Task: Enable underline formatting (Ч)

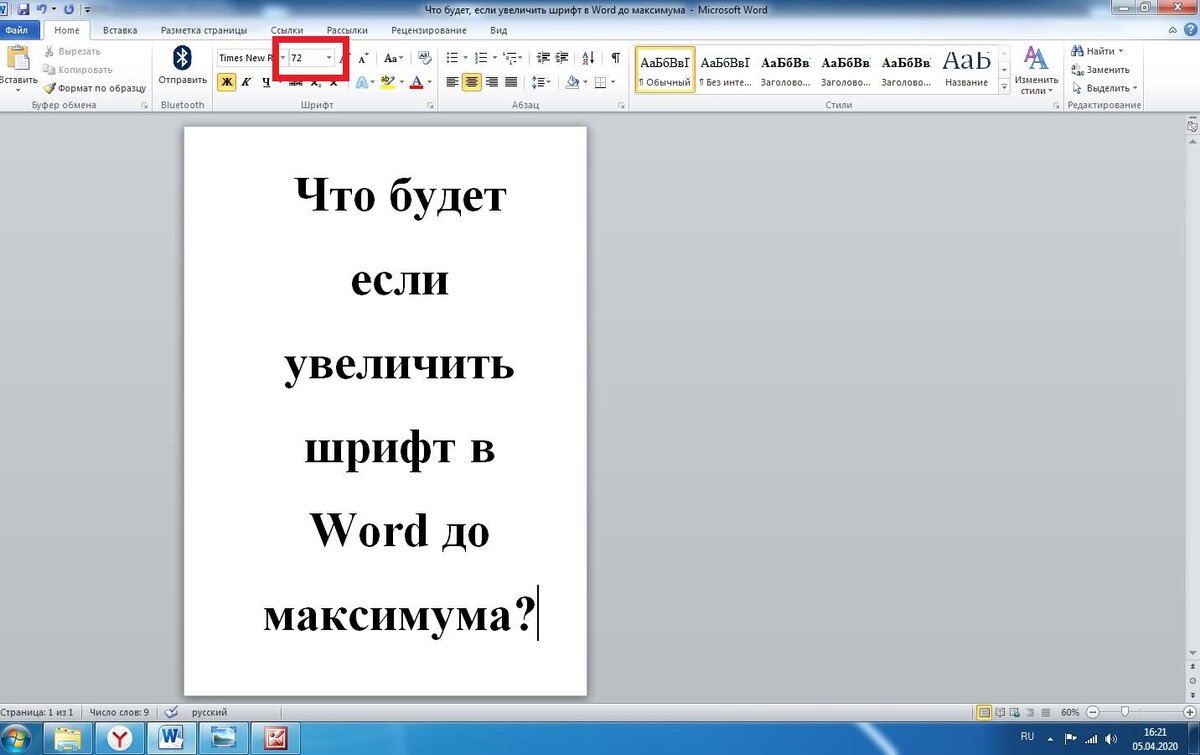Action: 266,81
